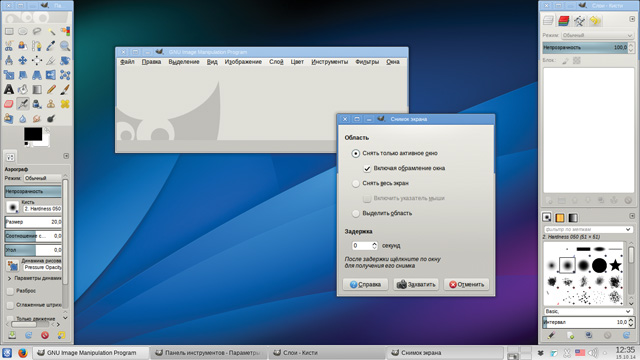Select the Alignment tool

[x=37, y=60]
